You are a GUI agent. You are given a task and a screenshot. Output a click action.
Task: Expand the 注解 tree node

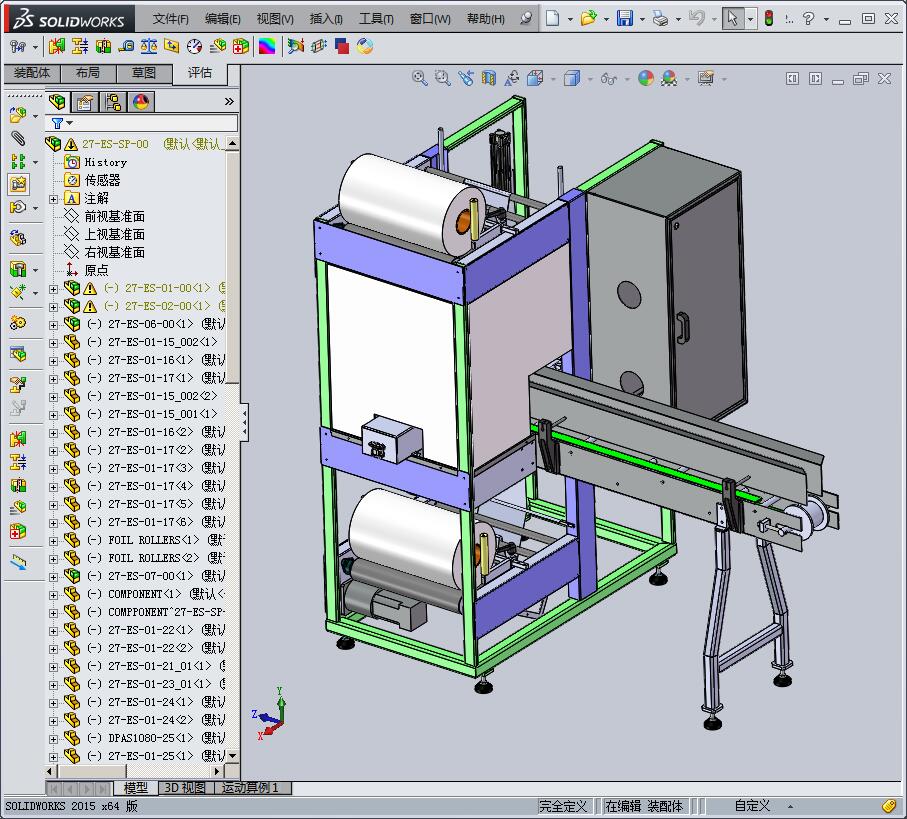click(x=53, y=200)
